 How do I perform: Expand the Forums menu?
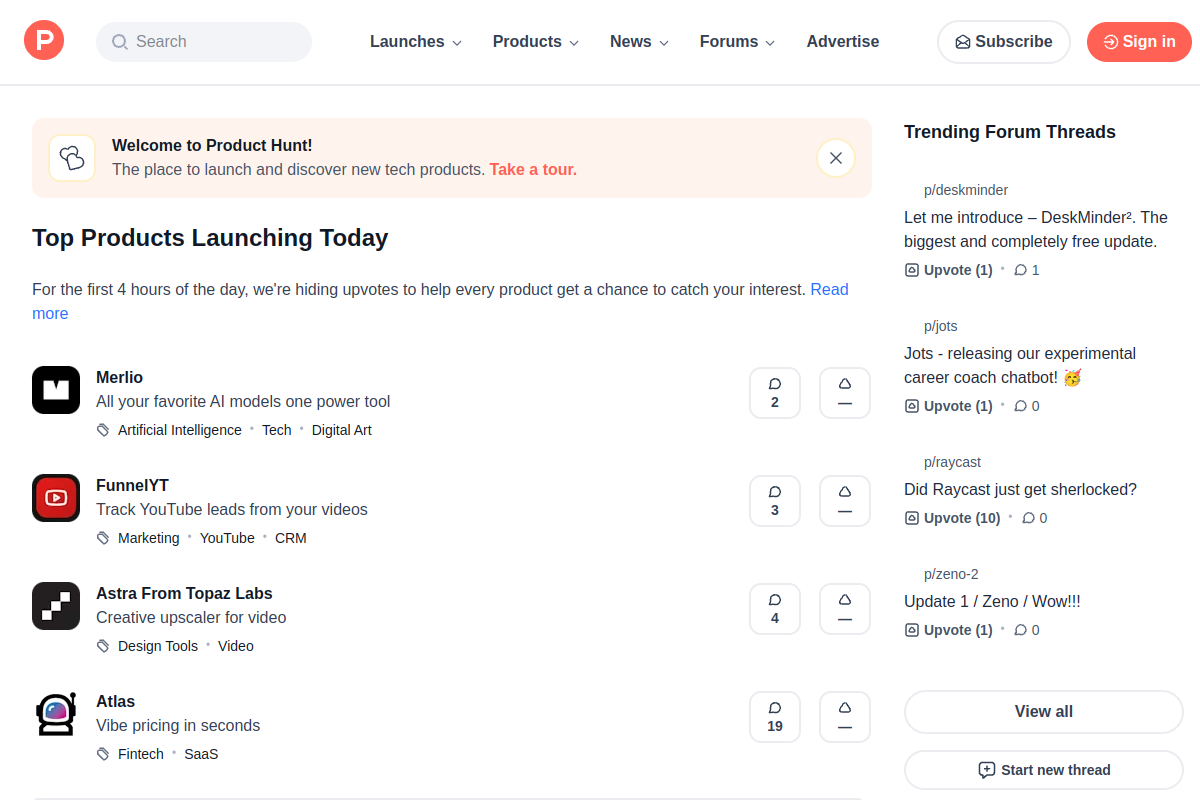737,42
